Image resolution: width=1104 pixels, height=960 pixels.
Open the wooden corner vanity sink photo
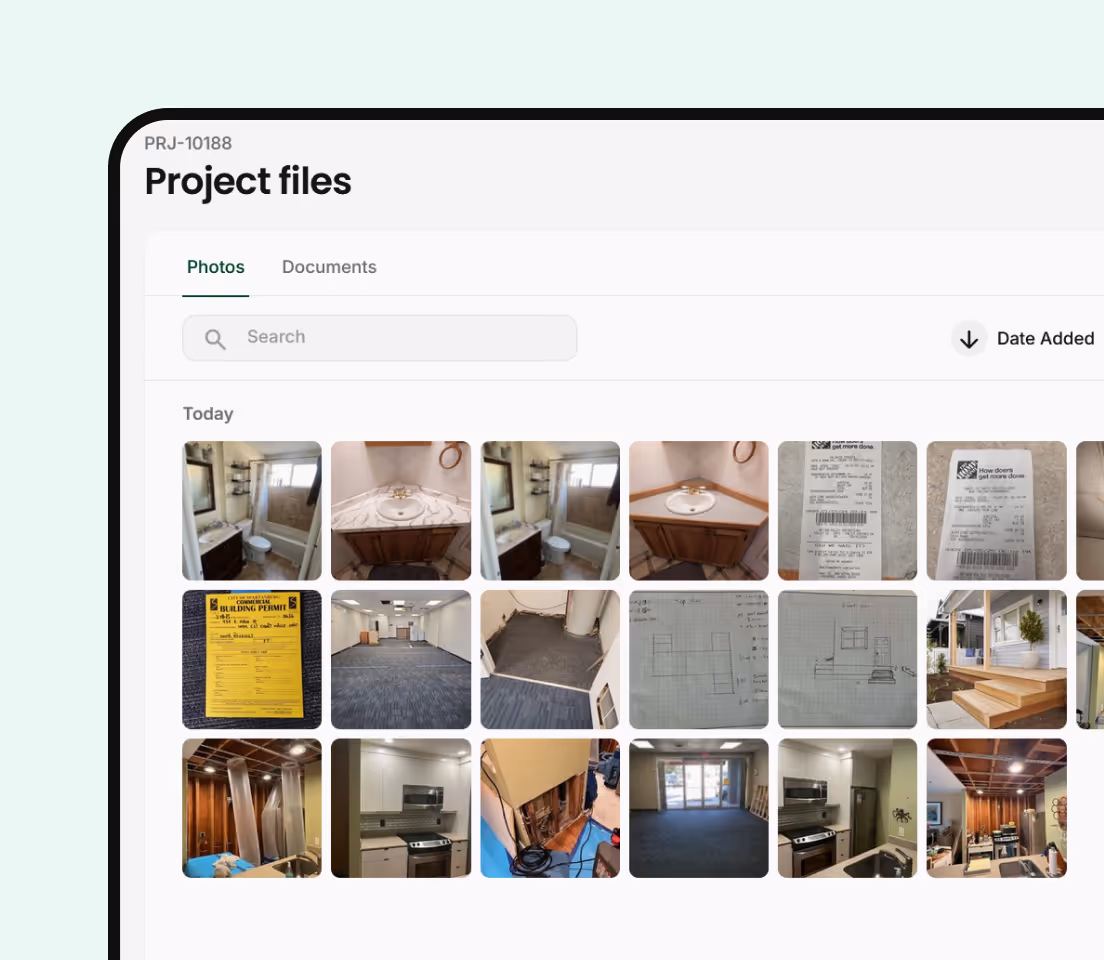click(x=698, y=511)
